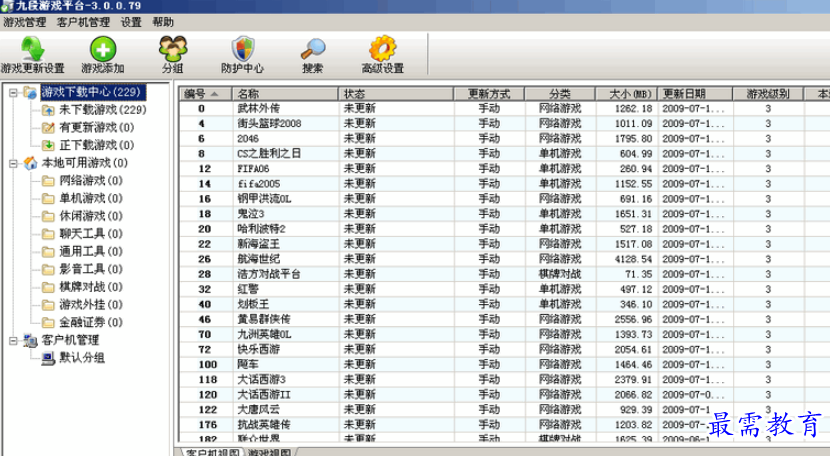830x456 pixels.
Task: Open the 游戏管理 menu
Action: click(x=24, y=22)
